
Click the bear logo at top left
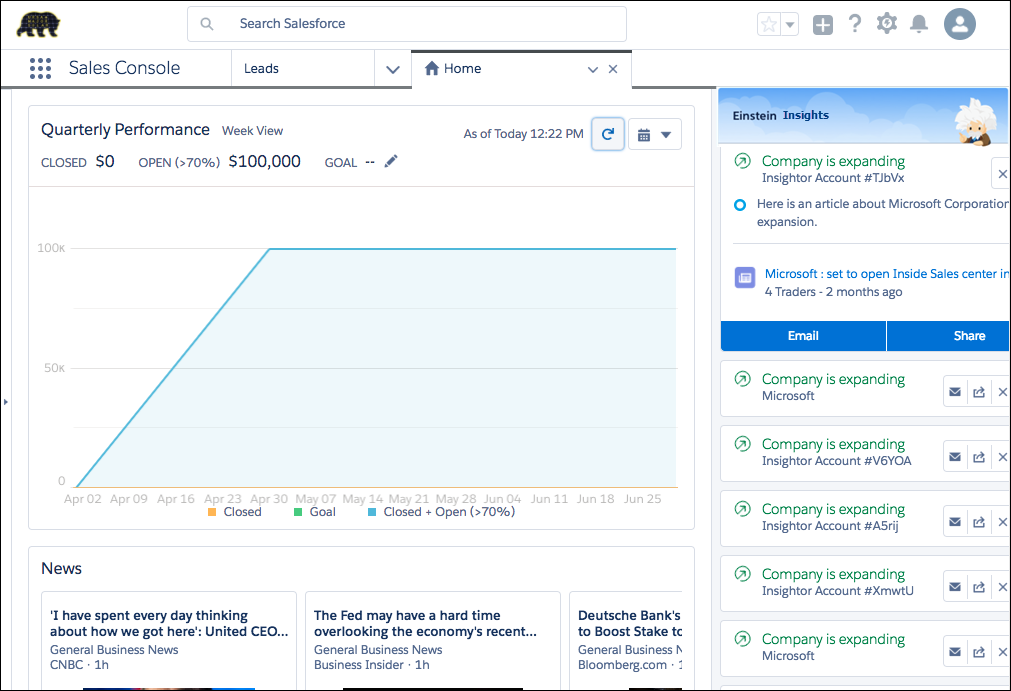coord(38,24)
